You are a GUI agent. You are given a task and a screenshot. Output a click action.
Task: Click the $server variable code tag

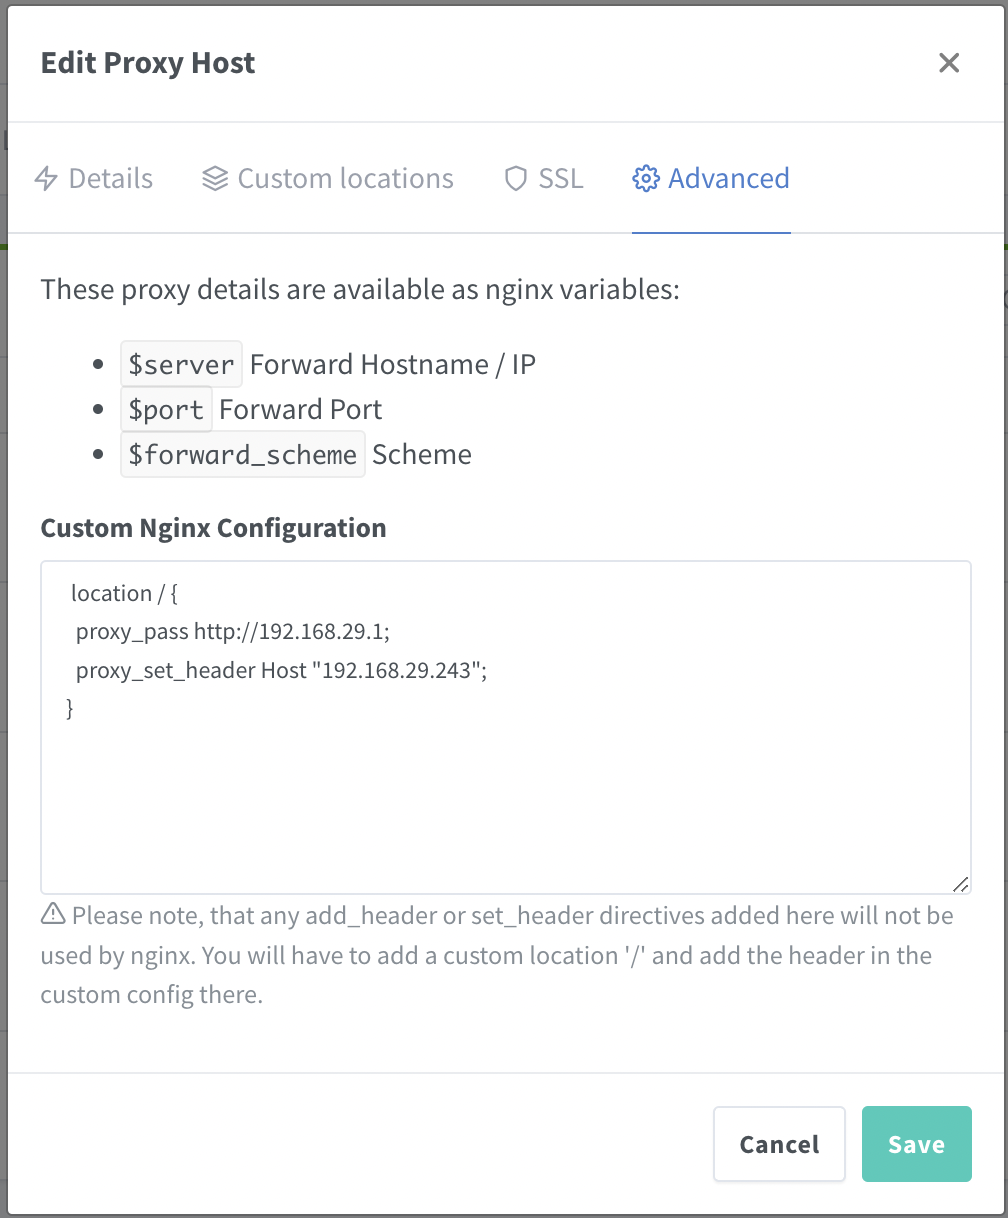tap(181, 364)
